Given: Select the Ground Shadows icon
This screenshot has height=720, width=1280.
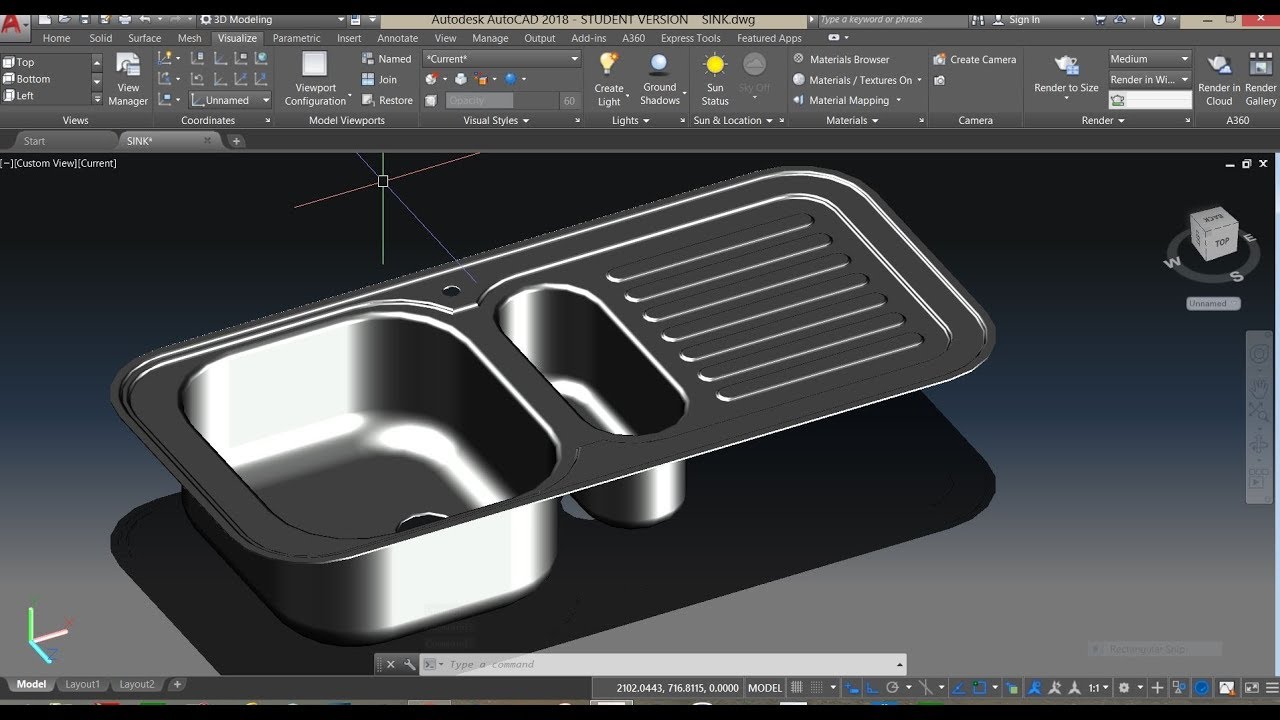Looking at the screenshot, I should 659,65.
